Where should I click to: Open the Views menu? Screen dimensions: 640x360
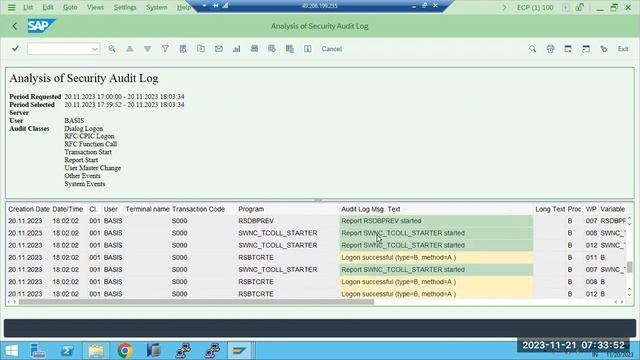click(95, 7)
